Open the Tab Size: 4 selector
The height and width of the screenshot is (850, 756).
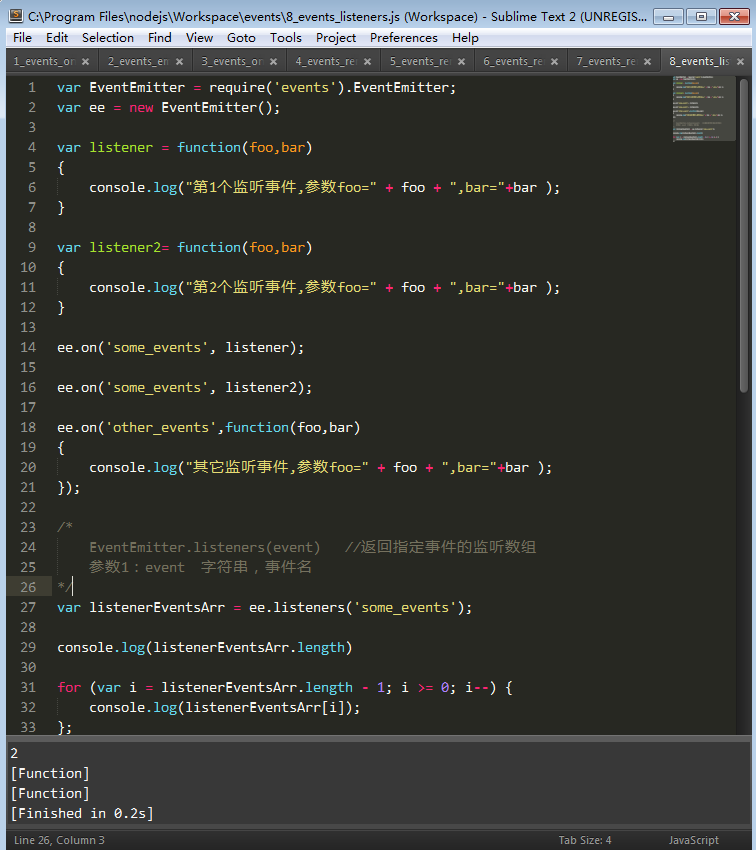coord(585,840)
